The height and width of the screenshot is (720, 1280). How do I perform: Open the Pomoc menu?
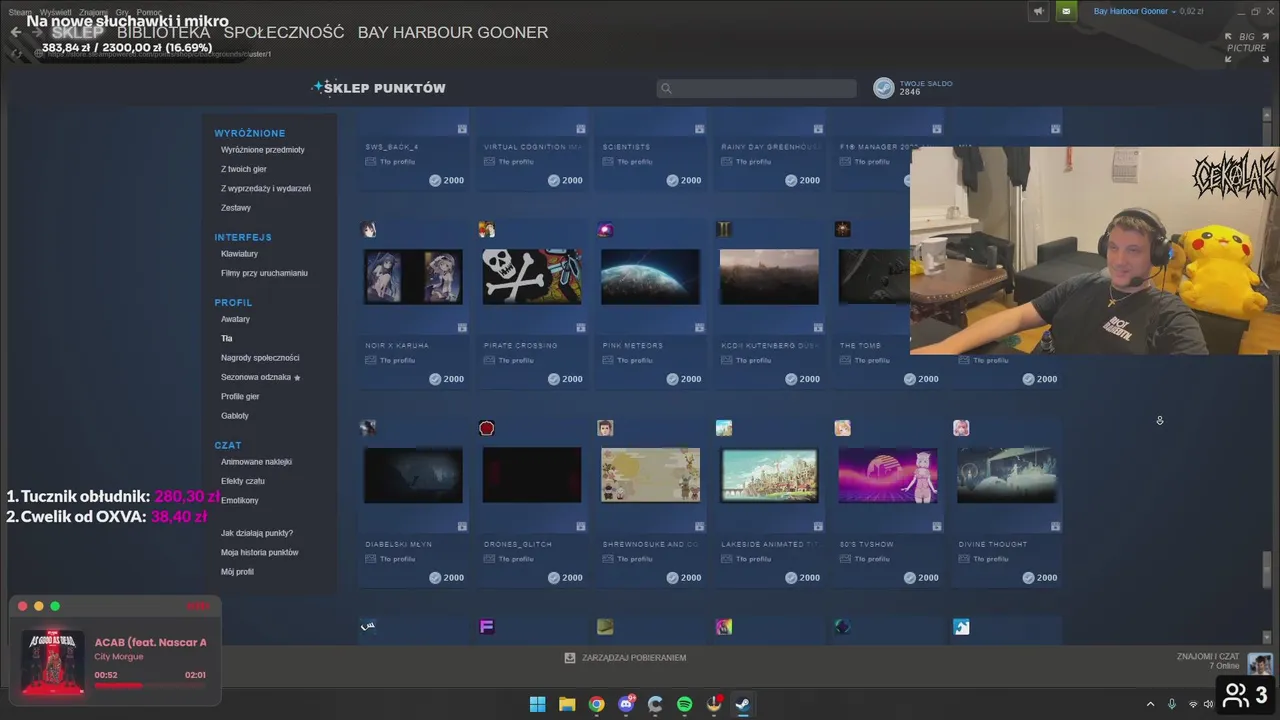(149, 12)
